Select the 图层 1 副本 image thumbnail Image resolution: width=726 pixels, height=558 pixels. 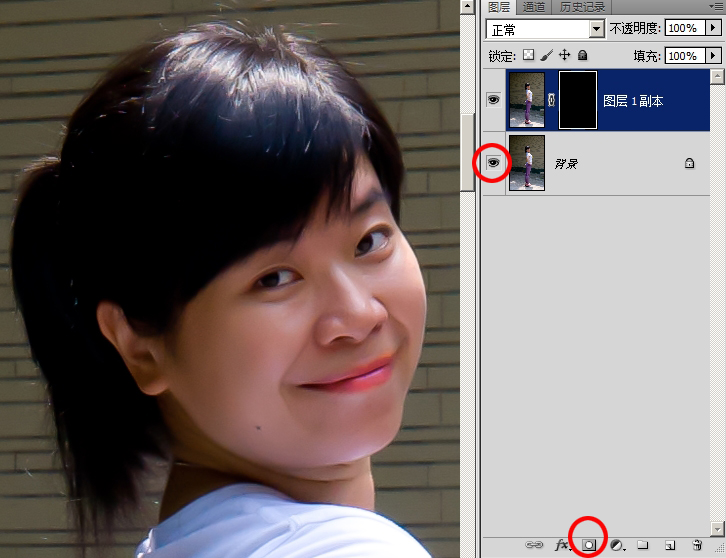[x=527, y=100]
